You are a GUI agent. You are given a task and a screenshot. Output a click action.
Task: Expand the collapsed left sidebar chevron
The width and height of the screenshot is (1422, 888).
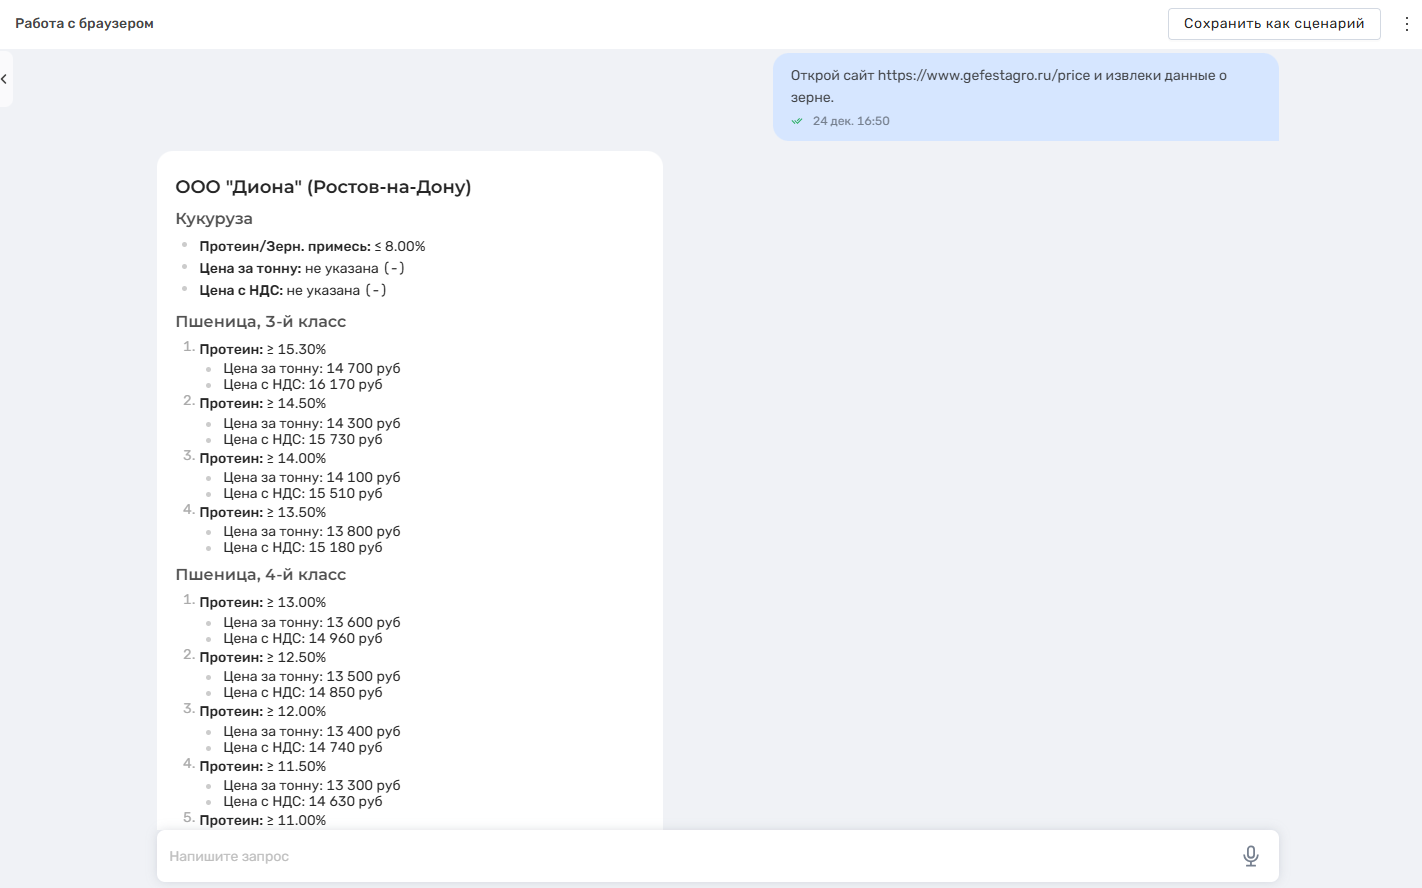pos(5,79)
